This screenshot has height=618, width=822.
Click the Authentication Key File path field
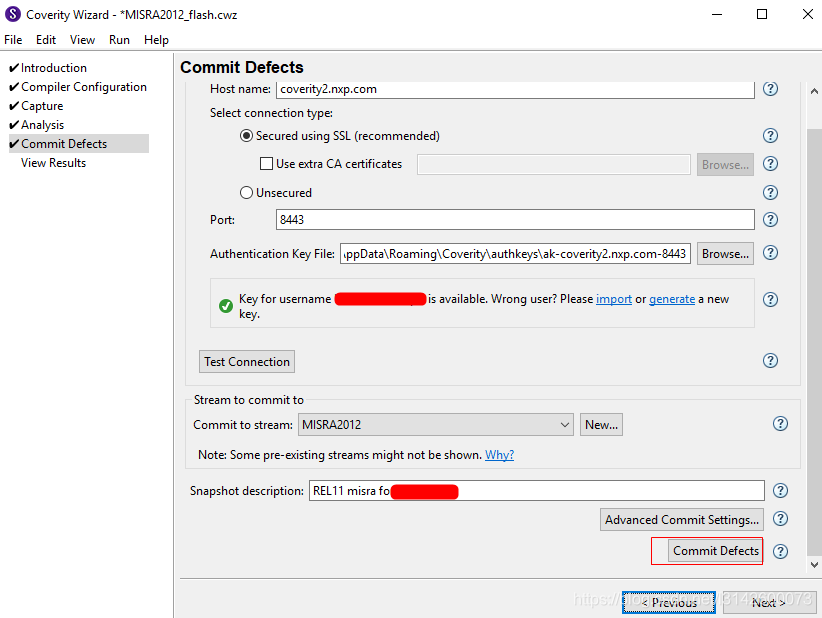pyautogui.click(x=515, y=254)
